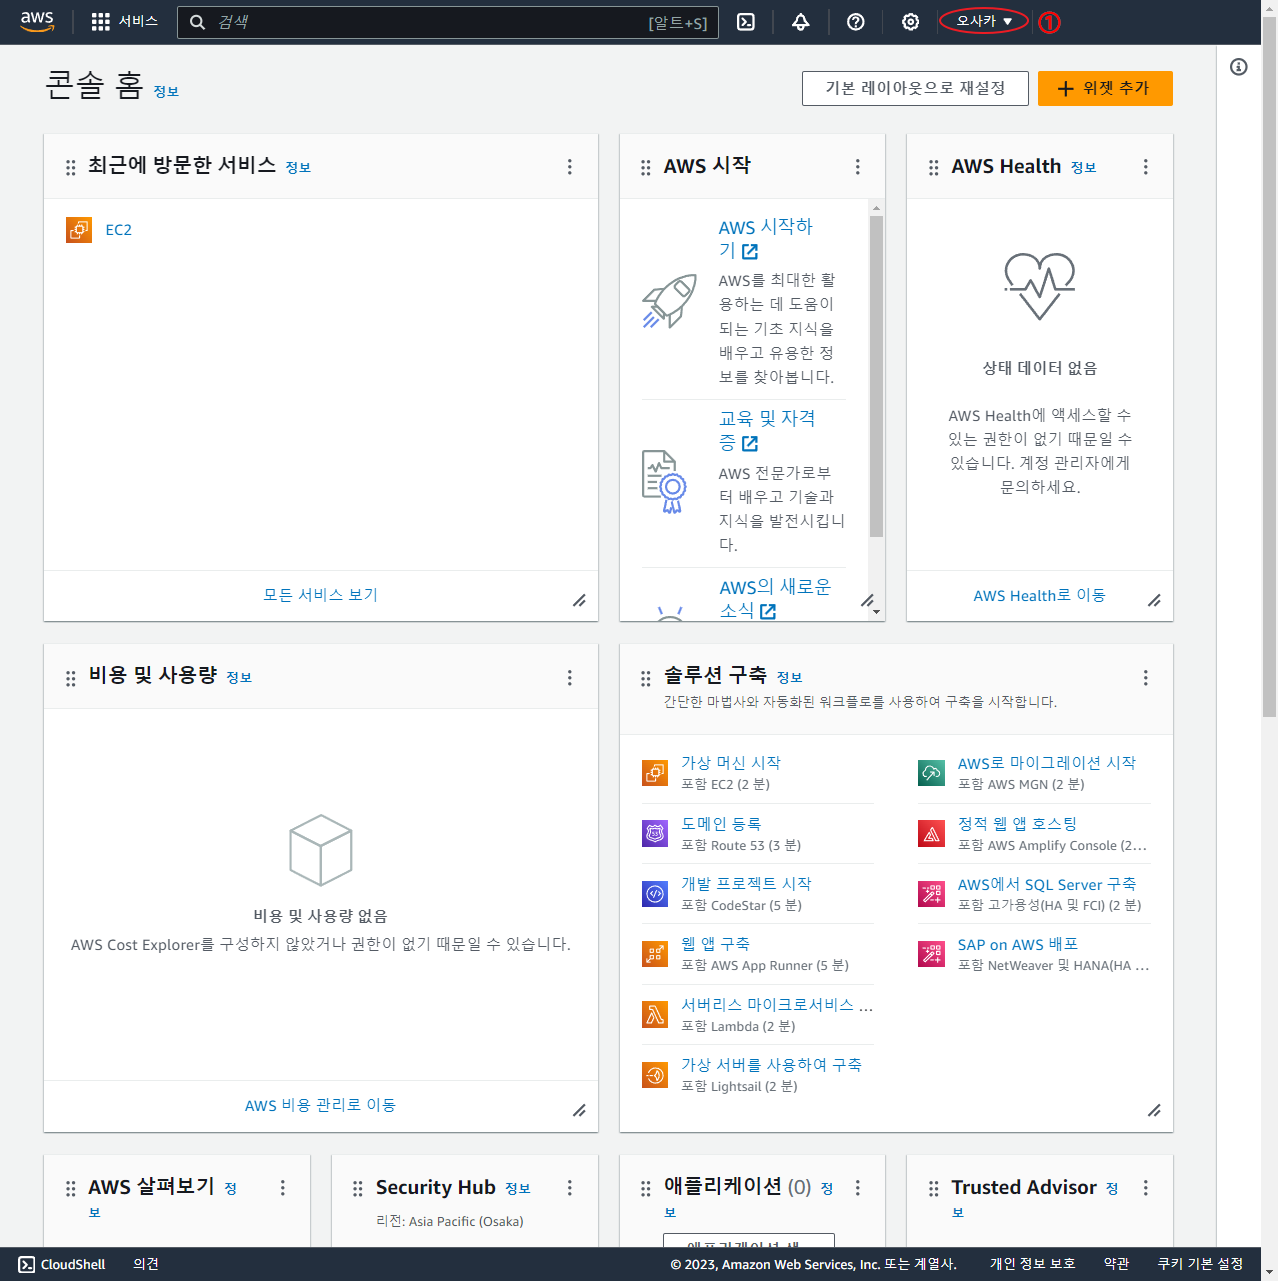1278x1281 pixels.
Task: Open options menu of 비용 및 사용량 widget
Action: (x=570, y=678)
